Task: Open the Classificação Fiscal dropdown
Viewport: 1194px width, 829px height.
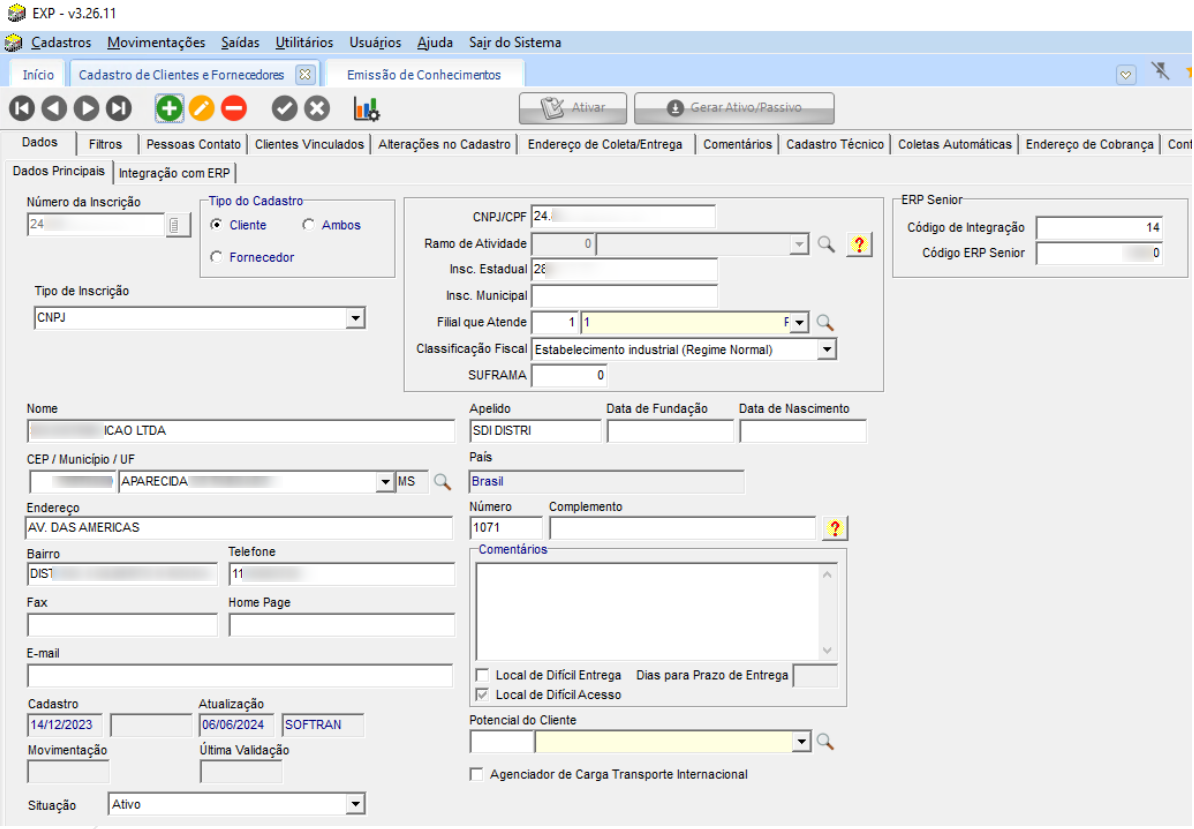Action: [826, 349]
